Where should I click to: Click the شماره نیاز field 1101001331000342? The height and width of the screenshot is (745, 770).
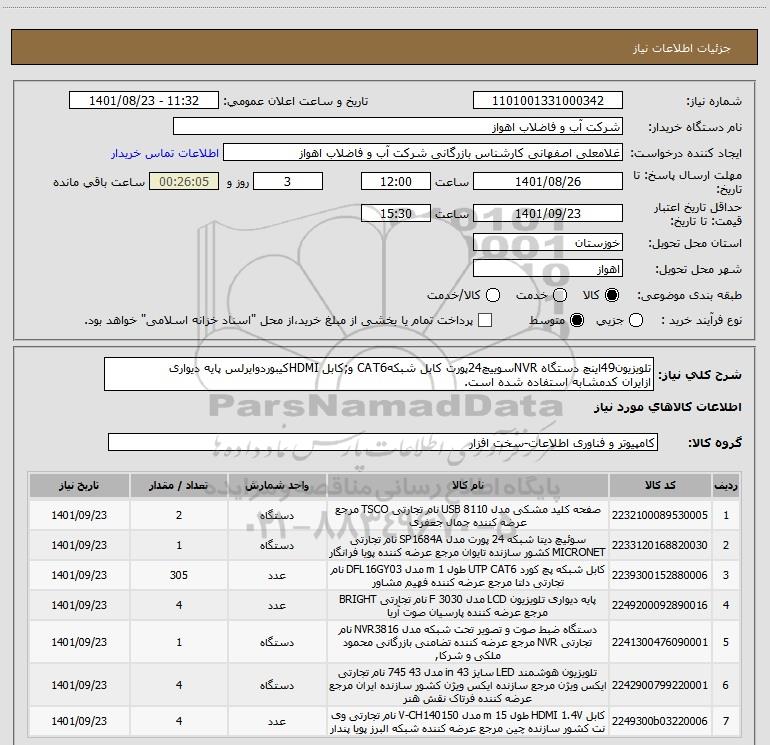point(548,100)
